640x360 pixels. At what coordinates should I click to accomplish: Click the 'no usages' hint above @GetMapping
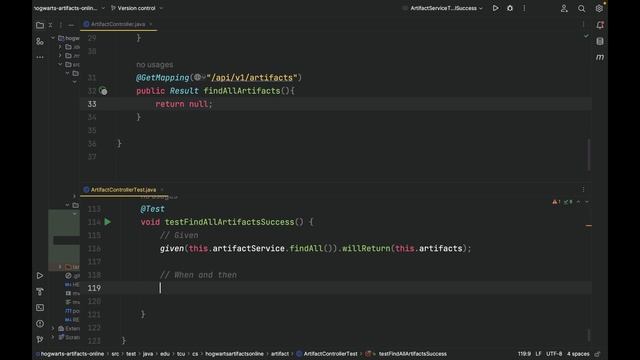154,64
